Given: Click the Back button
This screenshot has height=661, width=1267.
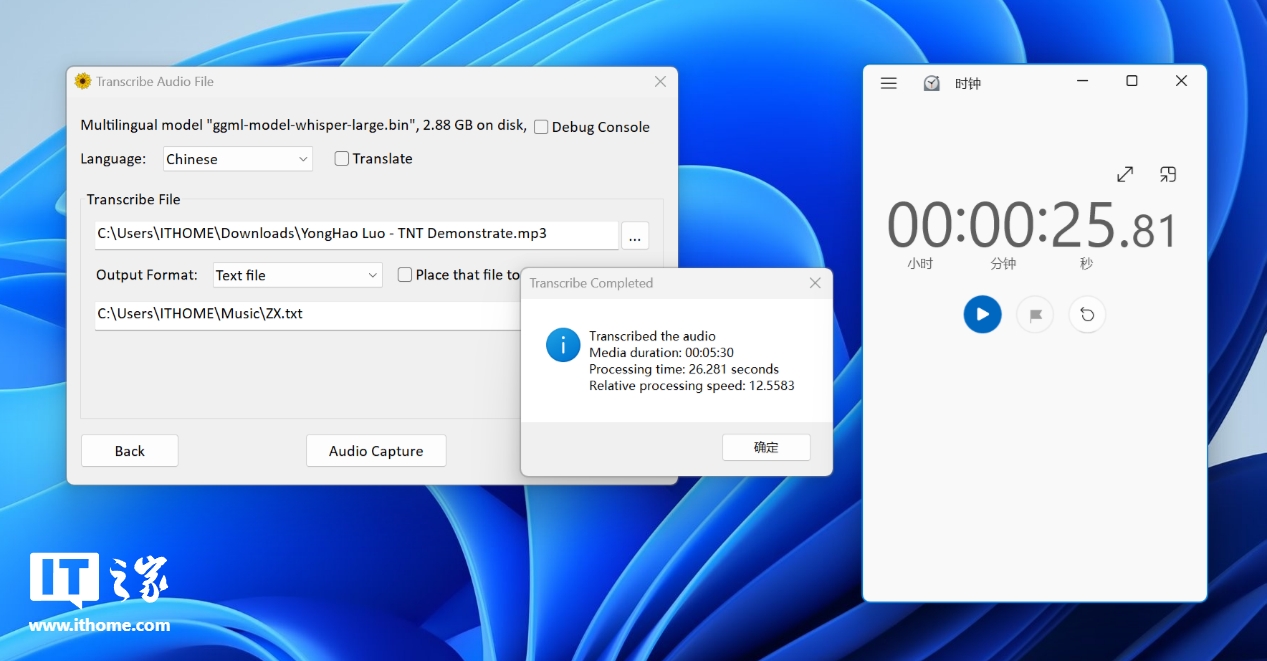Looking at the screenshot, I should pyautogui.click(x=129, y=451).
